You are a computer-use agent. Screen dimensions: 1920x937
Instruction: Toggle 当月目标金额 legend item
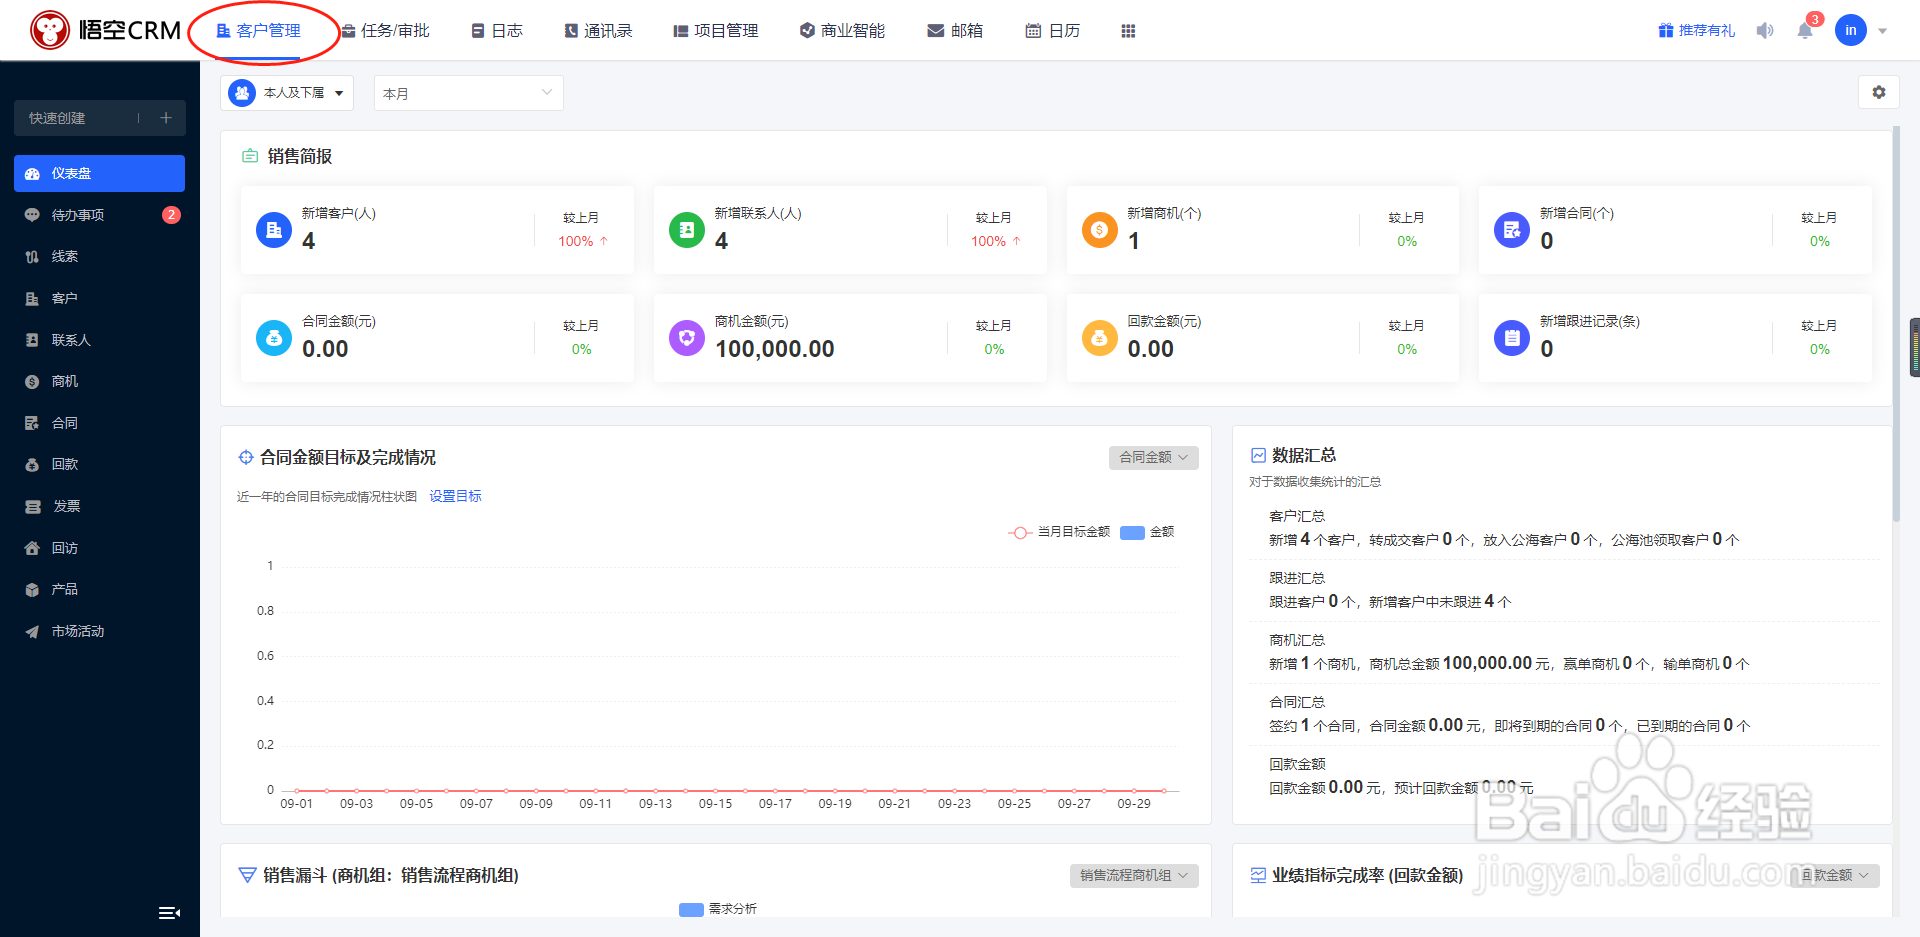pos(1059,532)
